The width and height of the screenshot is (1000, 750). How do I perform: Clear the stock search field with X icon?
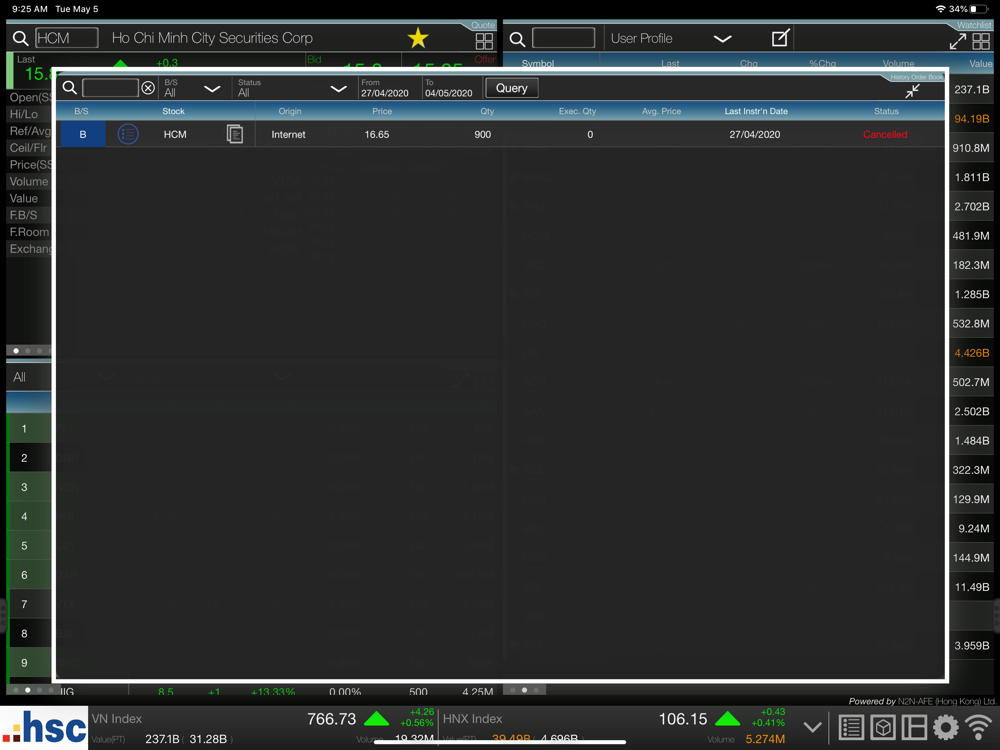[x=148, y=88]
